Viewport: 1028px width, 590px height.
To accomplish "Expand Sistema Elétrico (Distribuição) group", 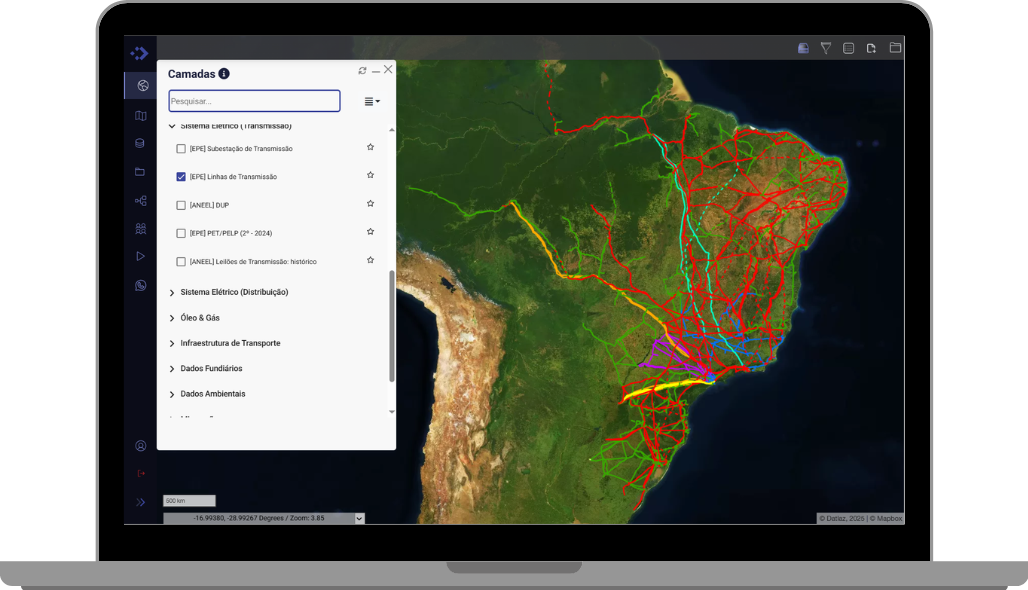I will tap(172, 292).
